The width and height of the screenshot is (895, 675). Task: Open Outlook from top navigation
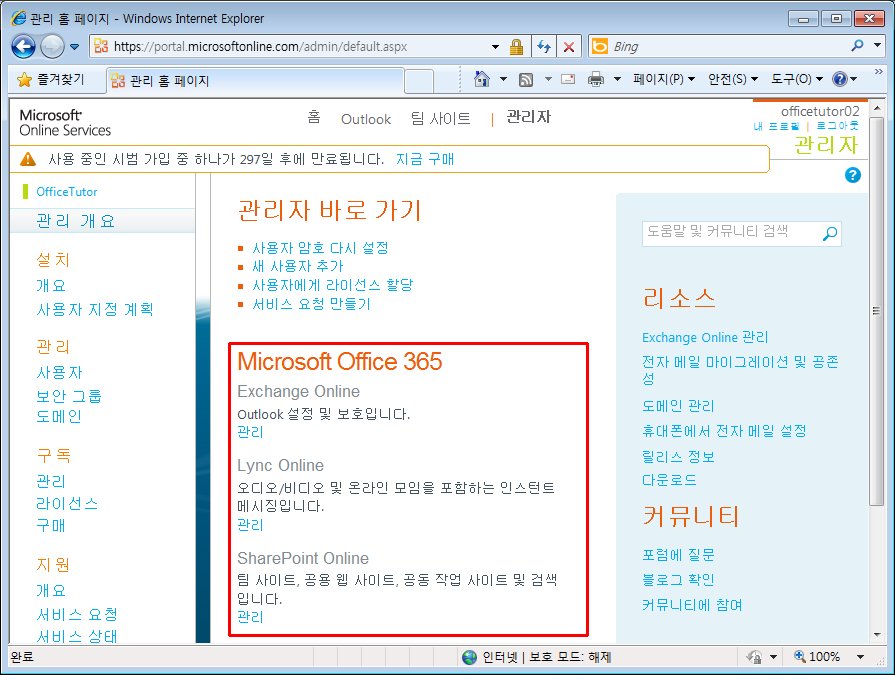click(x=366, y=119)
